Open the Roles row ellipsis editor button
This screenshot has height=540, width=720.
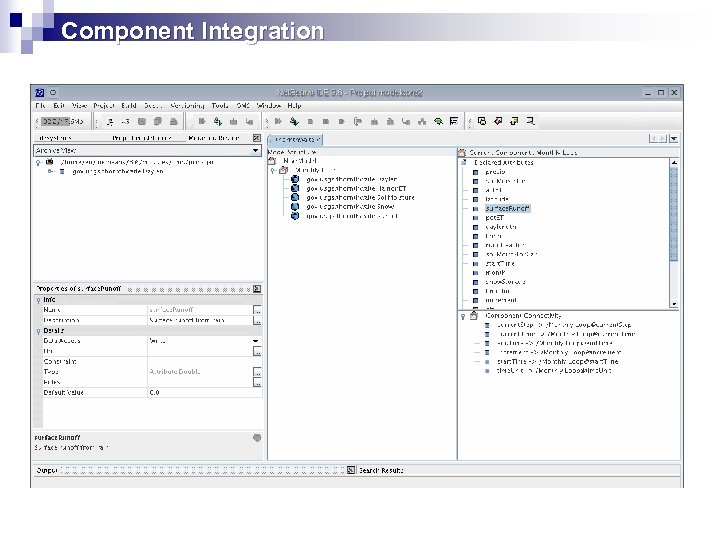[258, 382]
